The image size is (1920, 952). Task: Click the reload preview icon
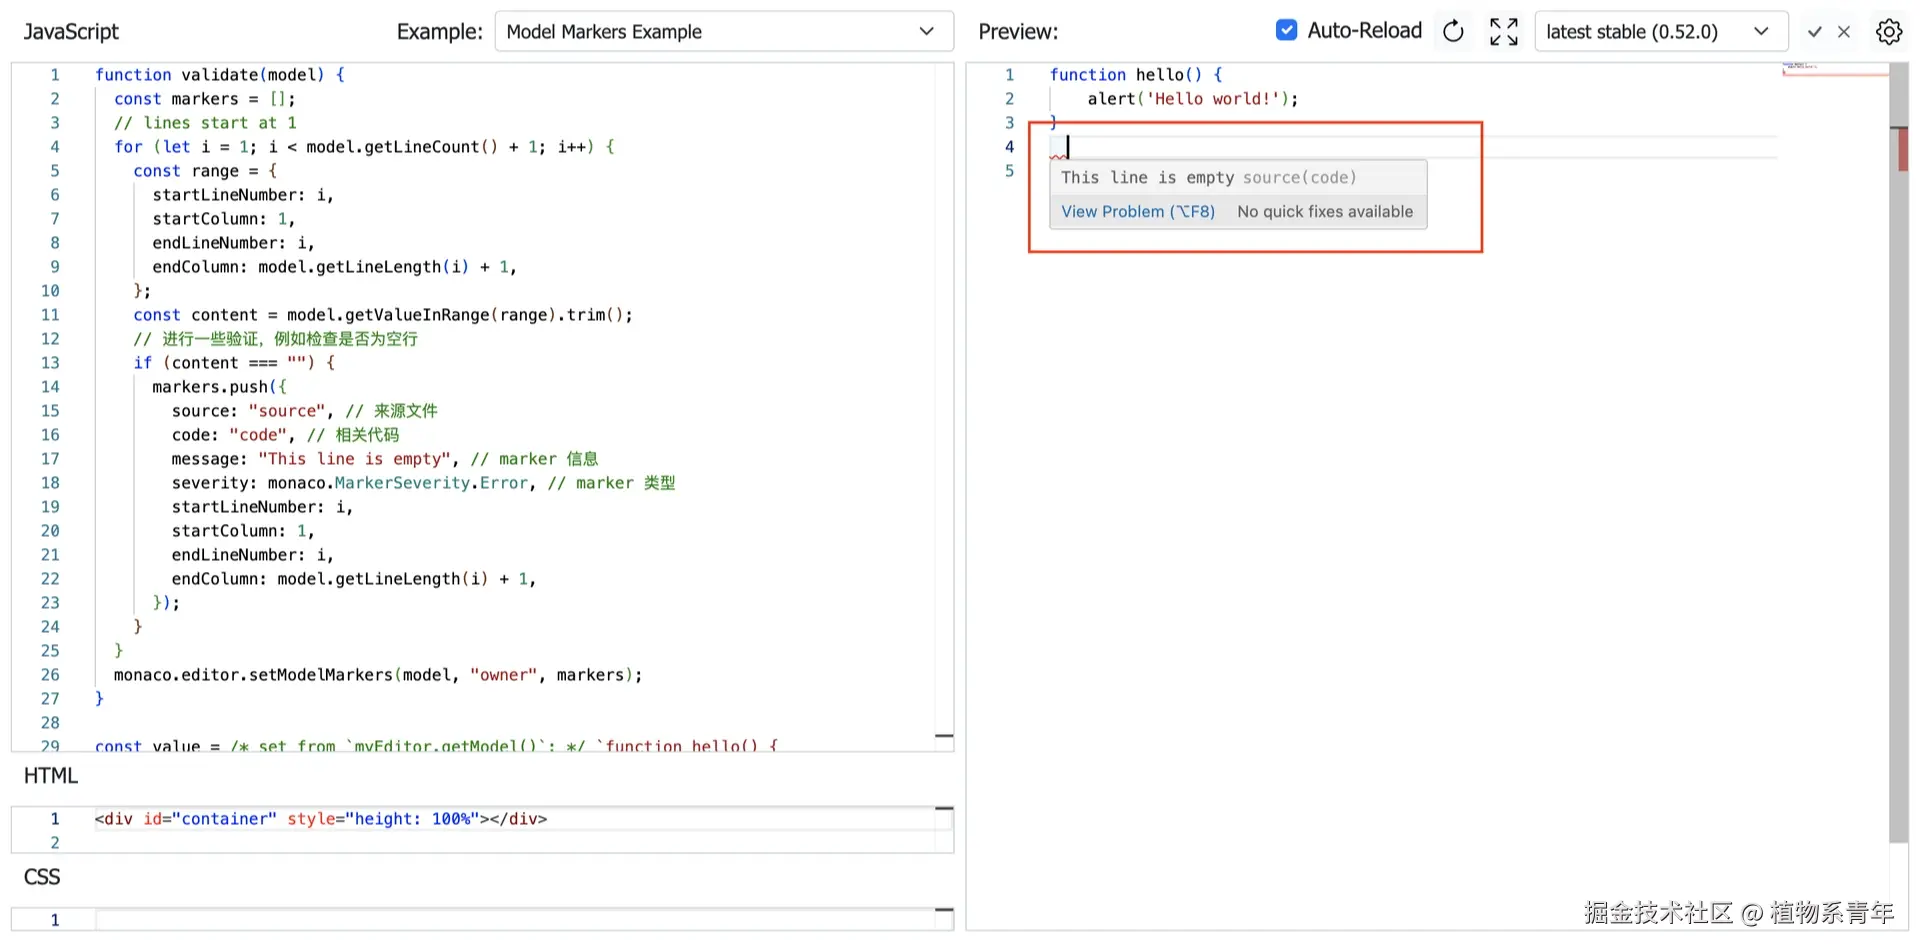click(1453, 32)
